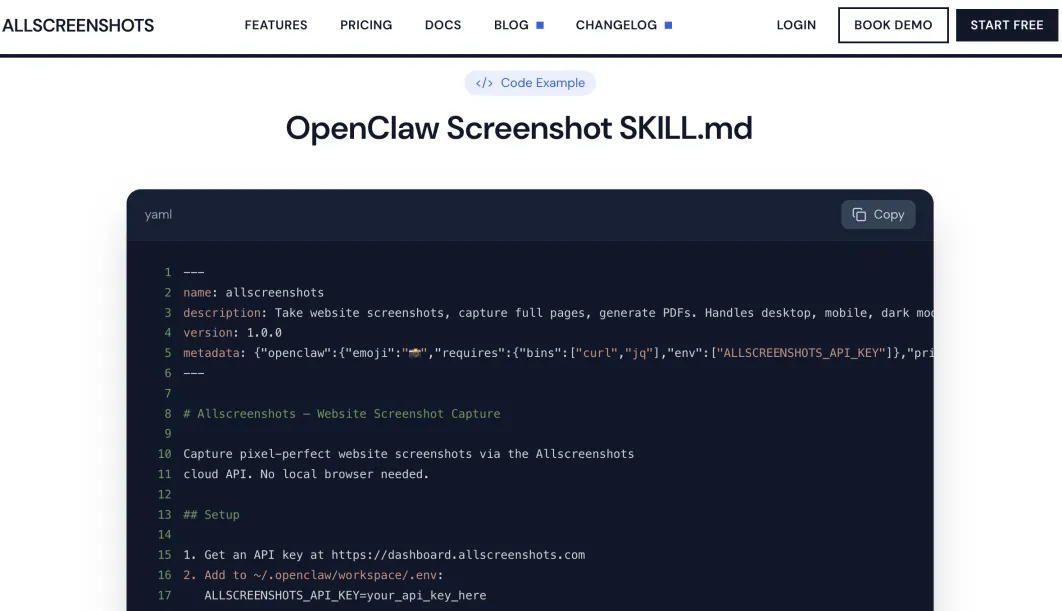The width and height of the screenshot is (1062, 611).
Task: Click the metadata line in code
Action: coord(558,353)
